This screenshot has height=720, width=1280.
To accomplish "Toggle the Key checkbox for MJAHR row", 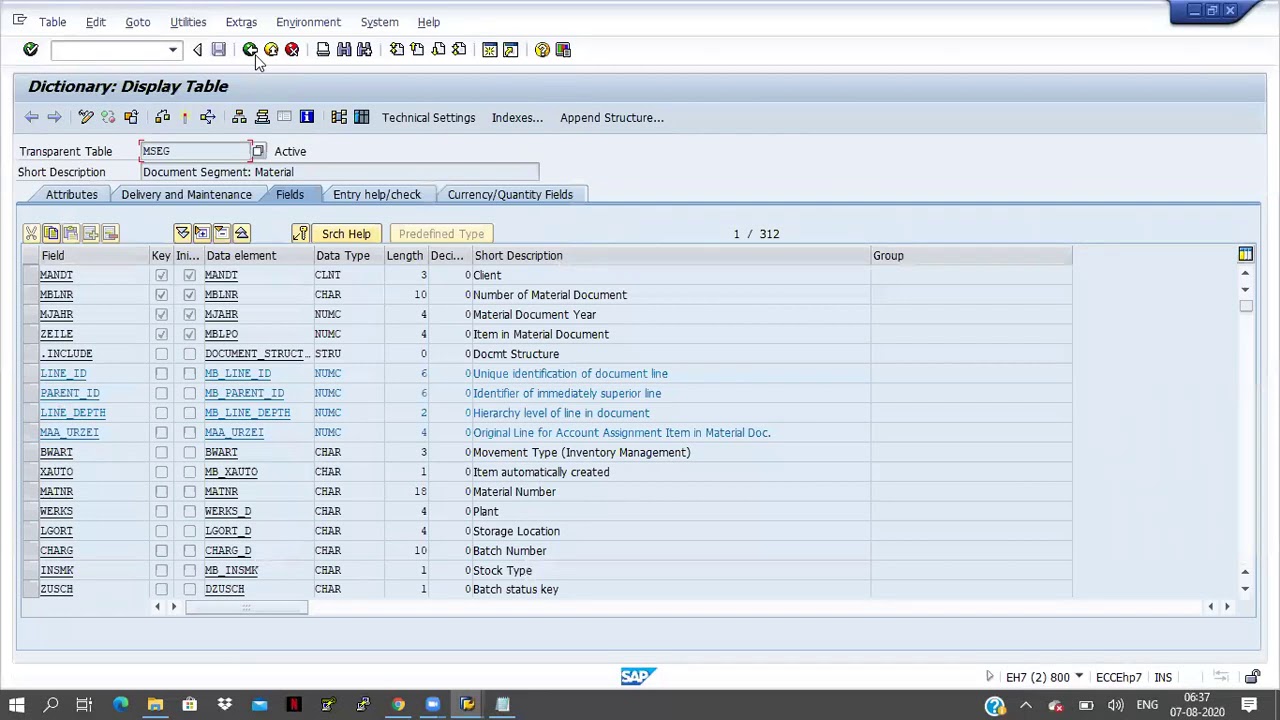I will click(x=161, y=314).
